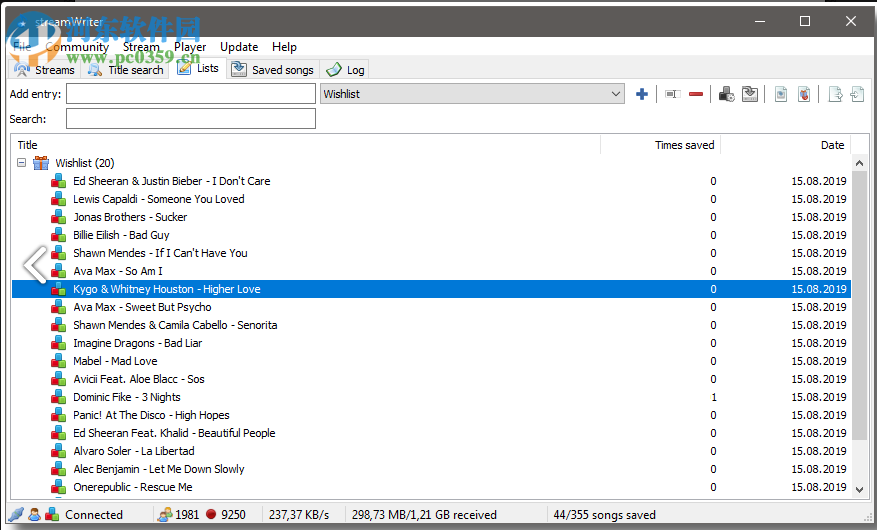Click the icon beside Imagine Dragons - Bad Liar
The width and height of the screenshot is (877, 530).
(59, 343)
